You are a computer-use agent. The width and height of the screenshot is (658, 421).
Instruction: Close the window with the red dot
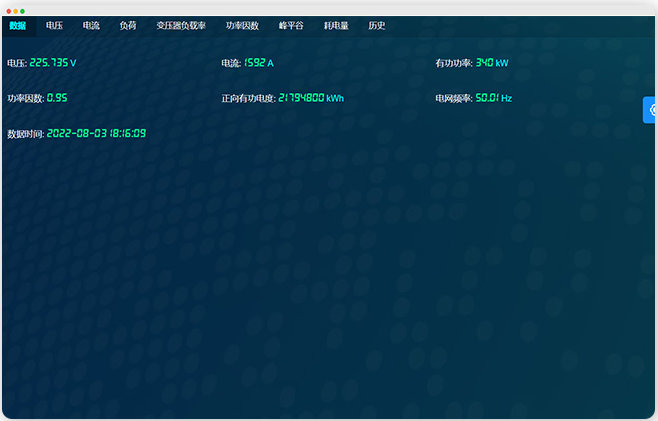[x=10, y=10]
